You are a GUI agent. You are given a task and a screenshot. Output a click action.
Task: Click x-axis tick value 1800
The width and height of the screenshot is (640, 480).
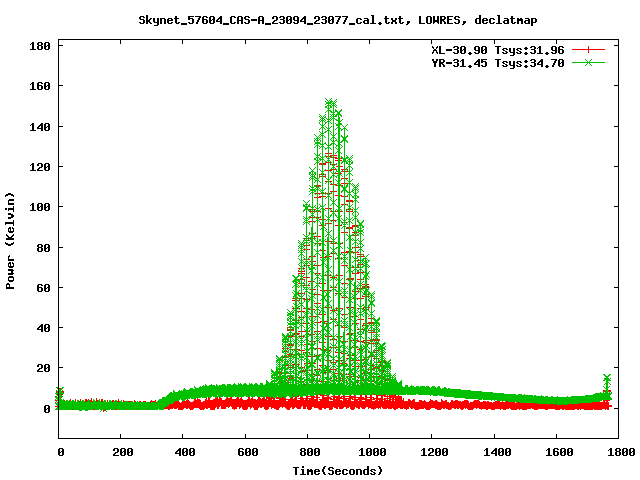620,452
